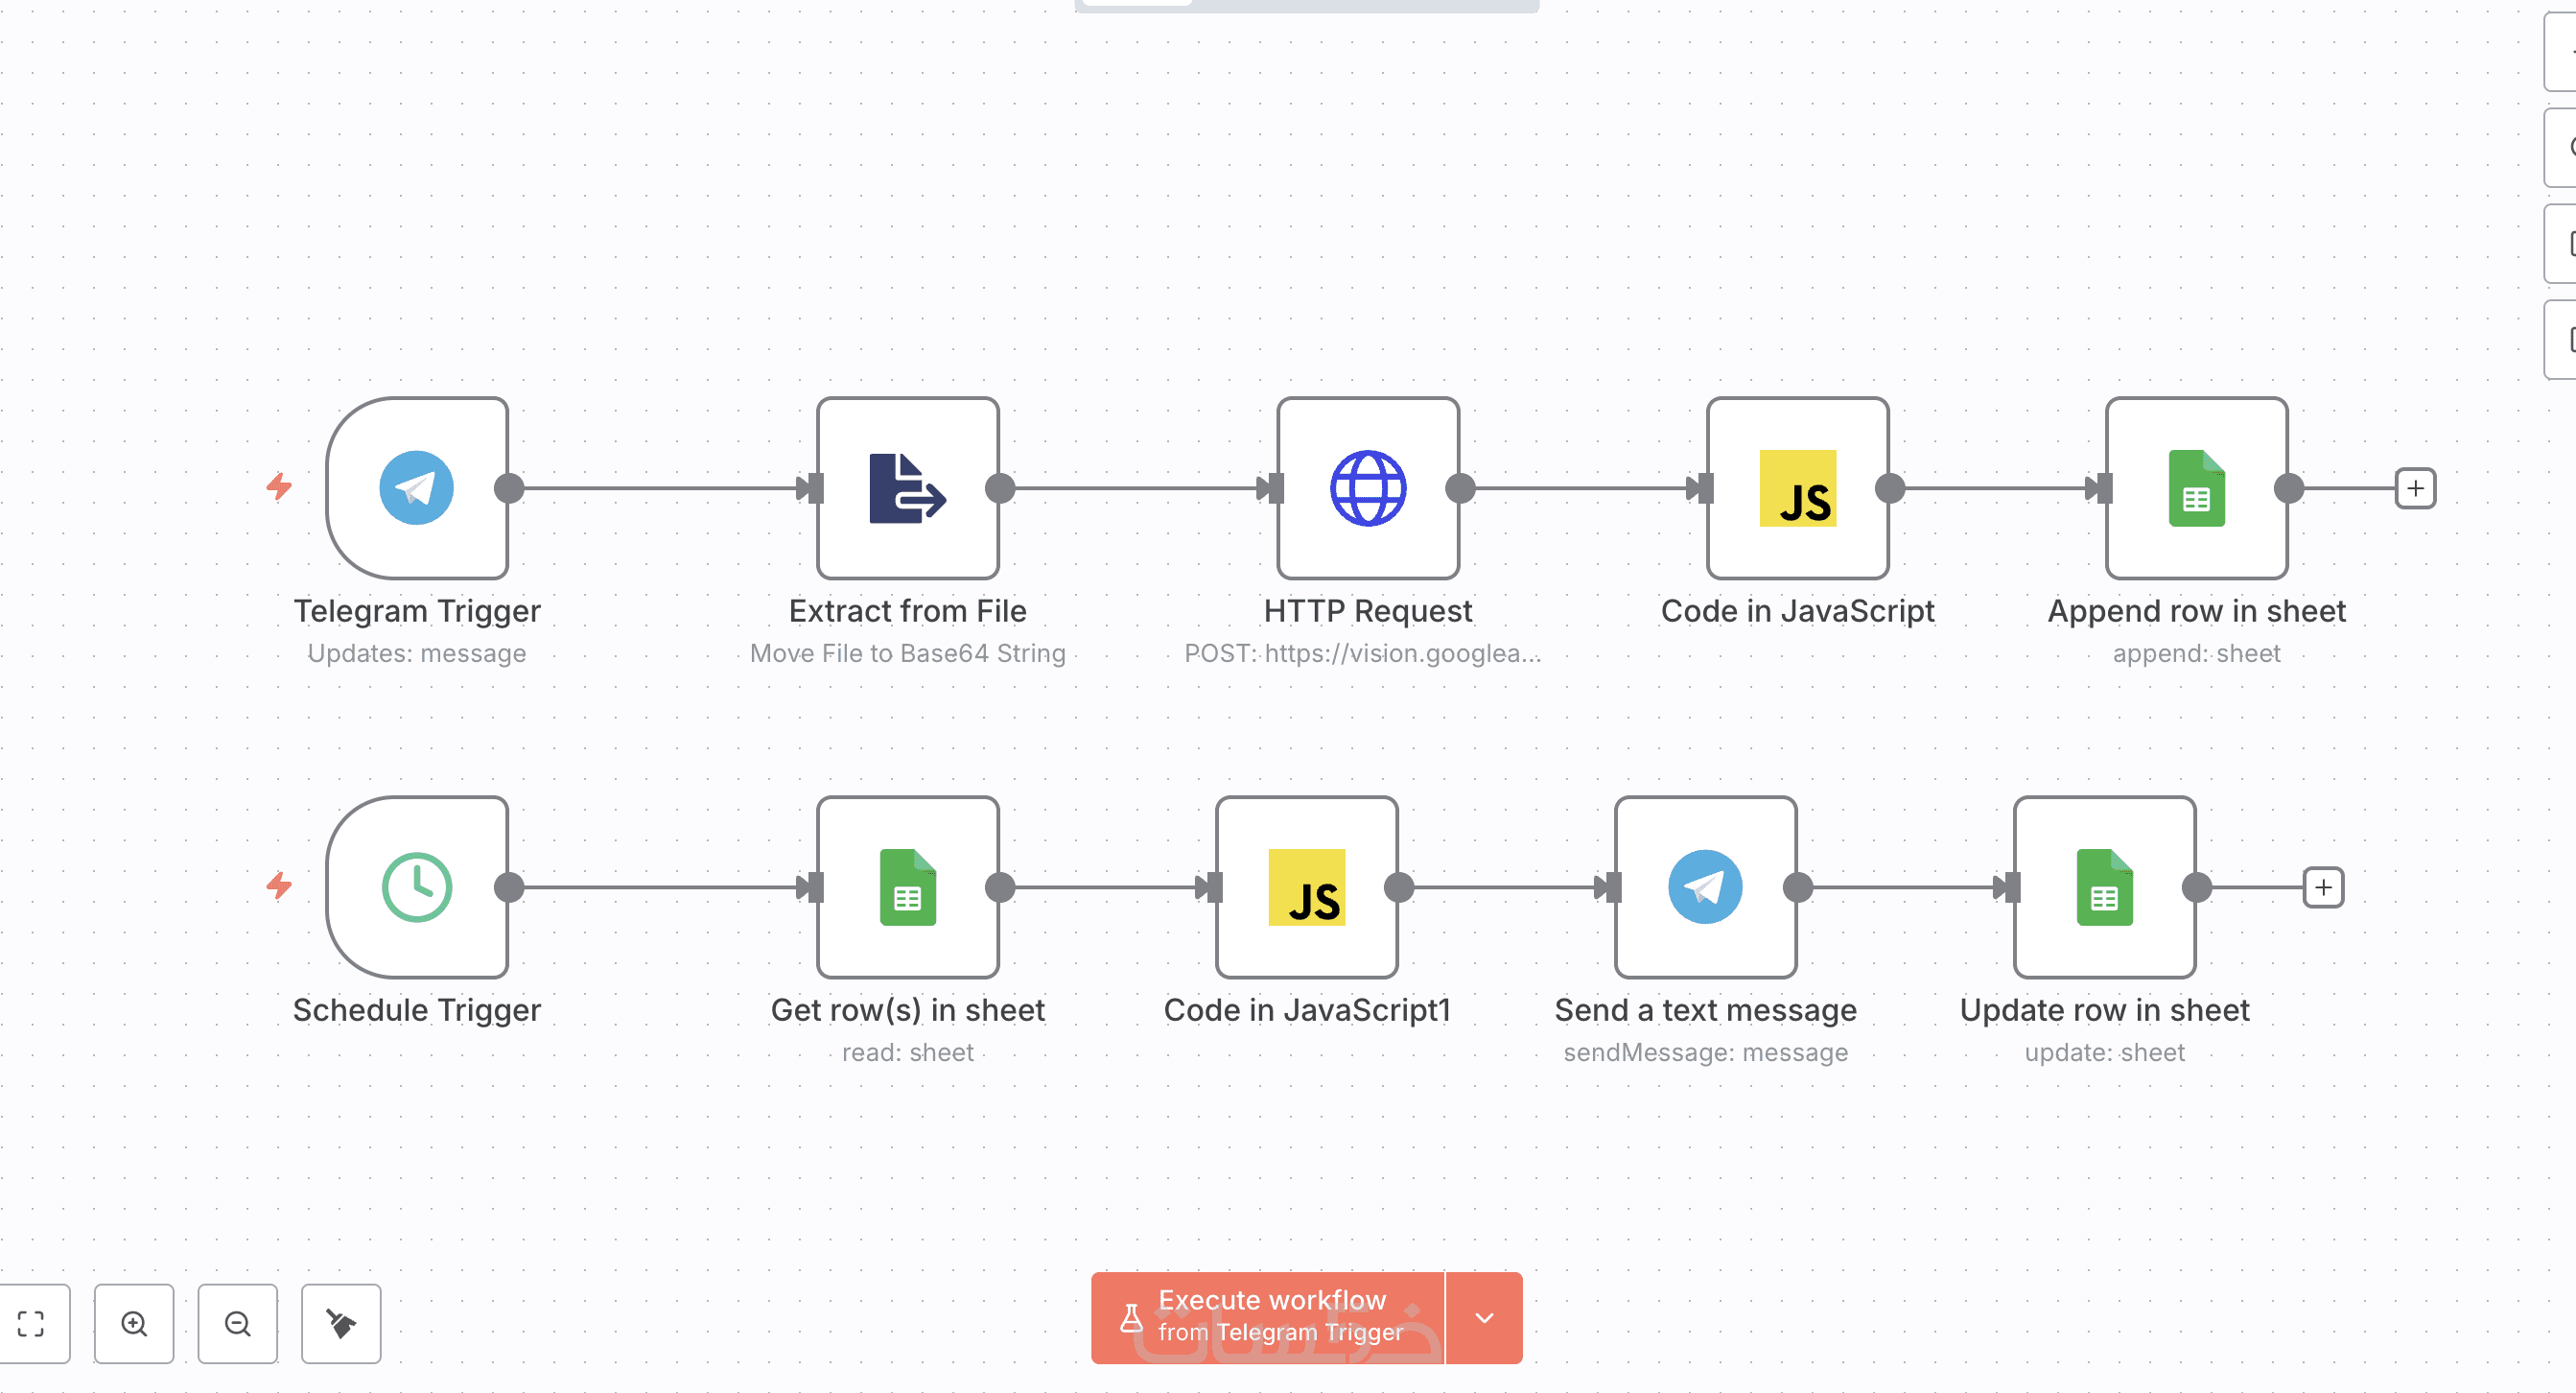
Task: Click the Code in JavaScript1 node
Action: pos(1306,887)
